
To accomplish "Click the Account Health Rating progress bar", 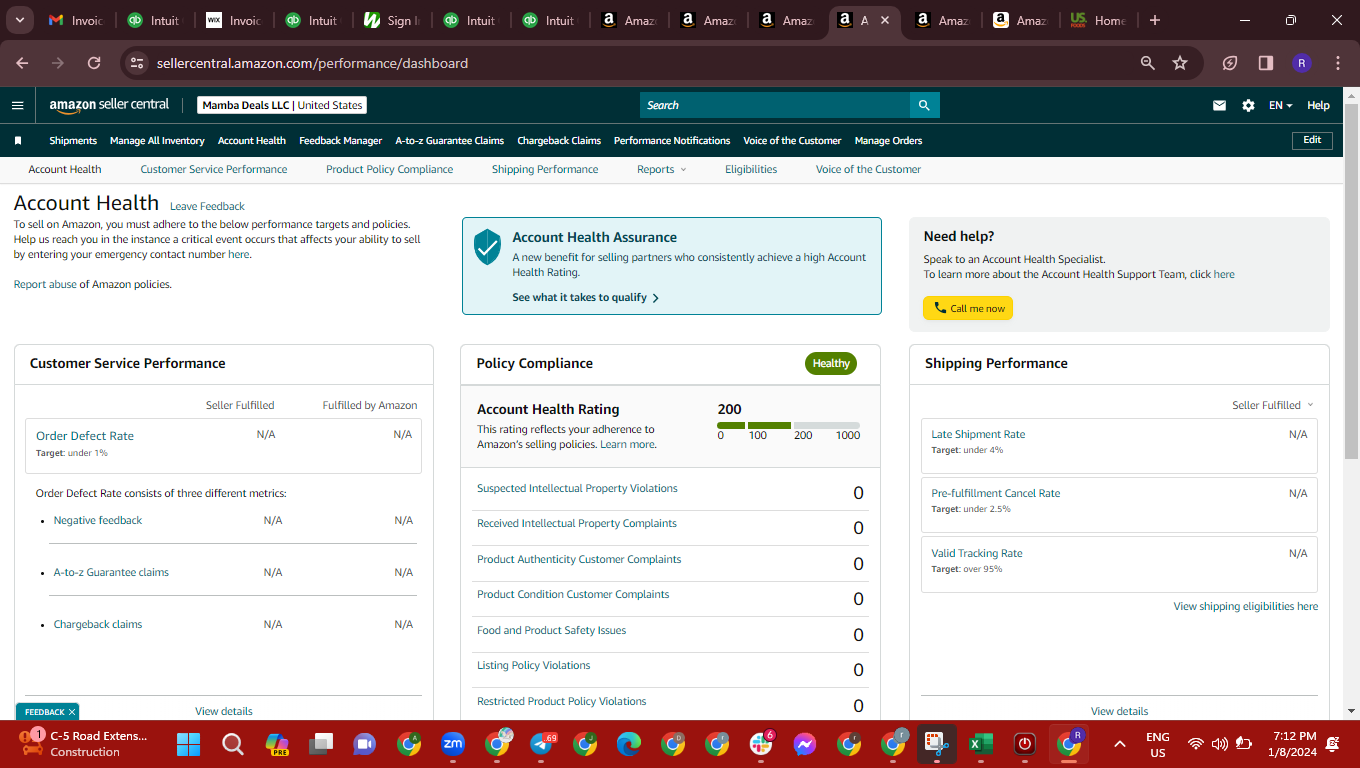I will pyautogui.click(x=789, y=426).
